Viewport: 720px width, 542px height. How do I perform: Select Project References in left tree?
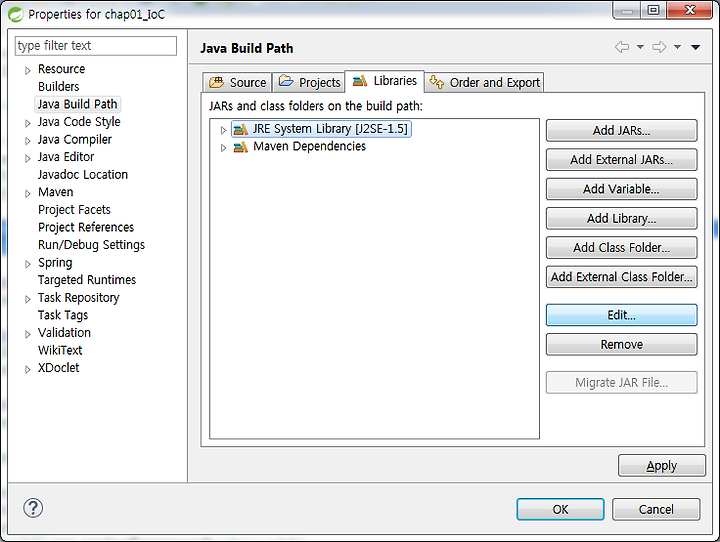click(86, 227)
